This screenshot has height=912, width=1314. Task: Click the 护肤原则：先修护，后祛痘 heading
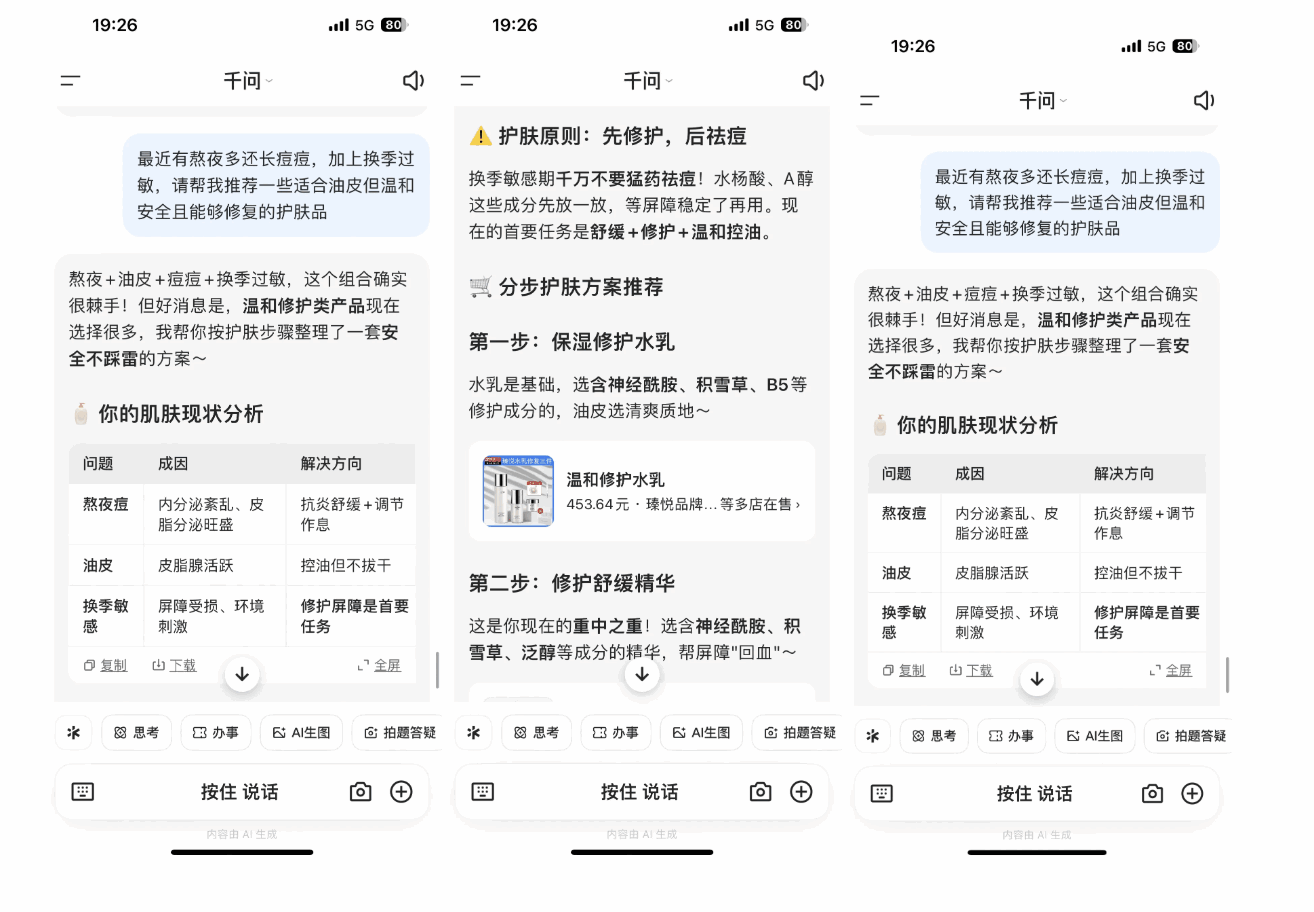click(x=608, y=136)
